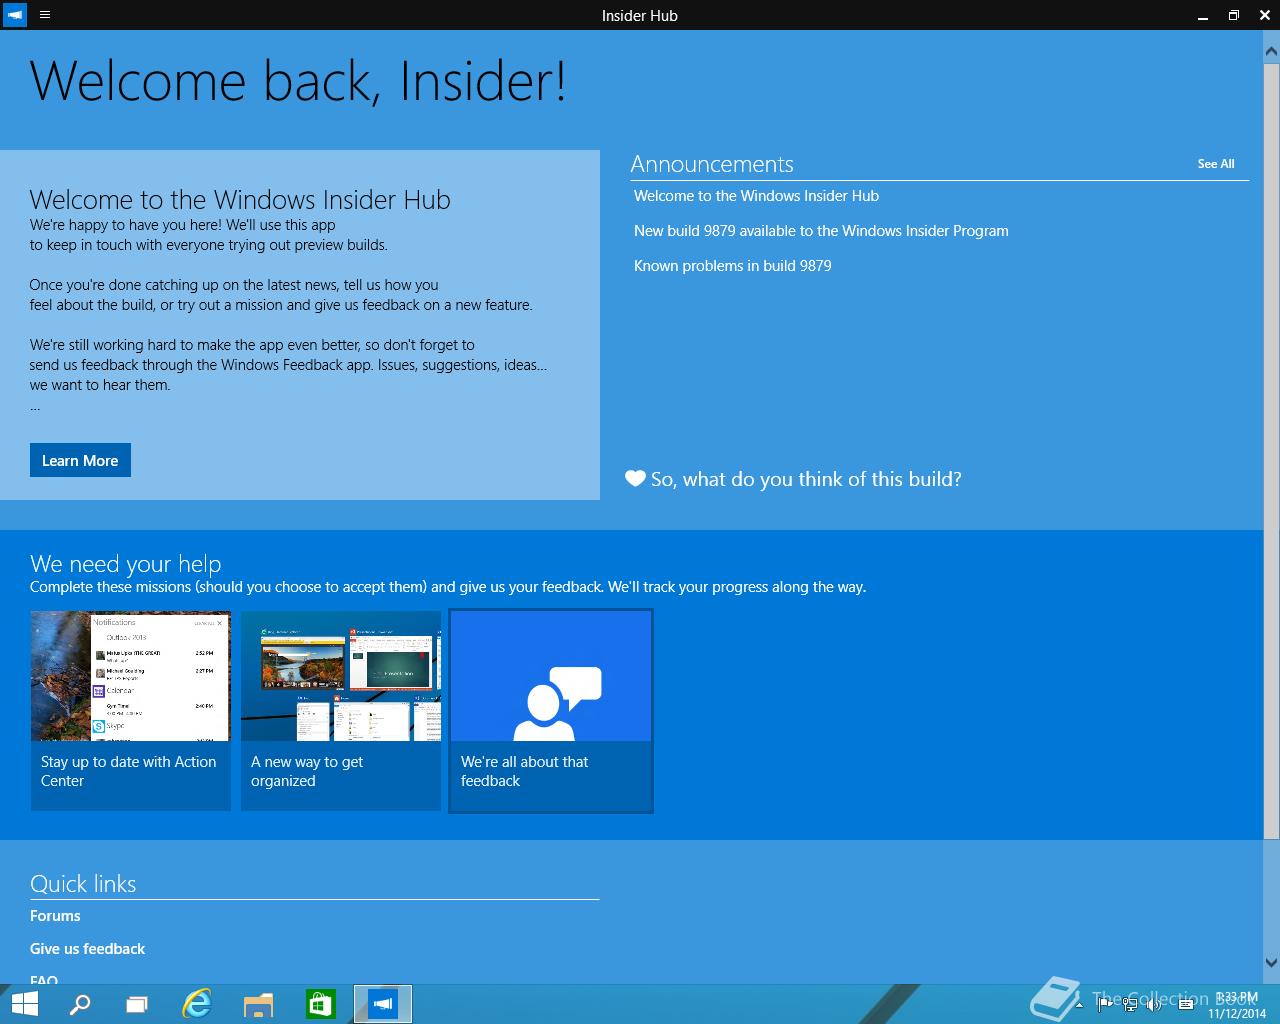Click the network tray icon
This screenshot has width=1280, height=1024.
coord(1130,1005)
